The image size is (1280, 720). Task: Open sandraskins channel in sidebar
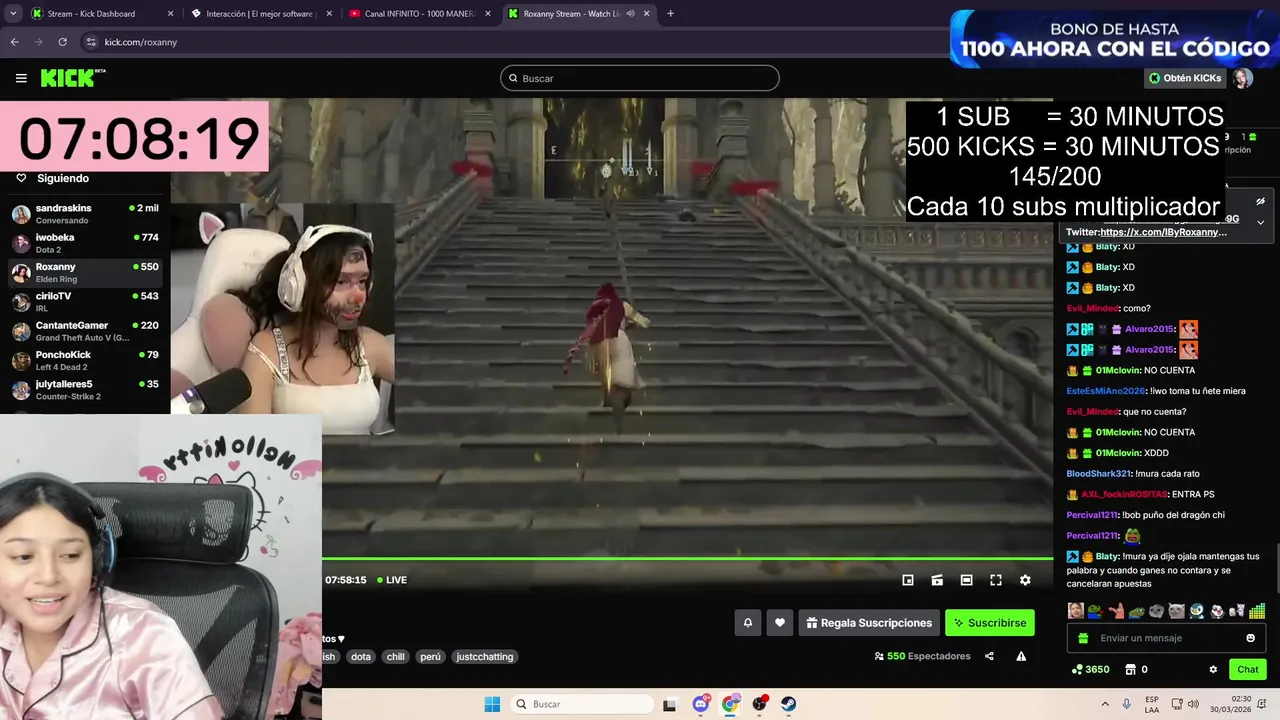[x=85, y=214]
